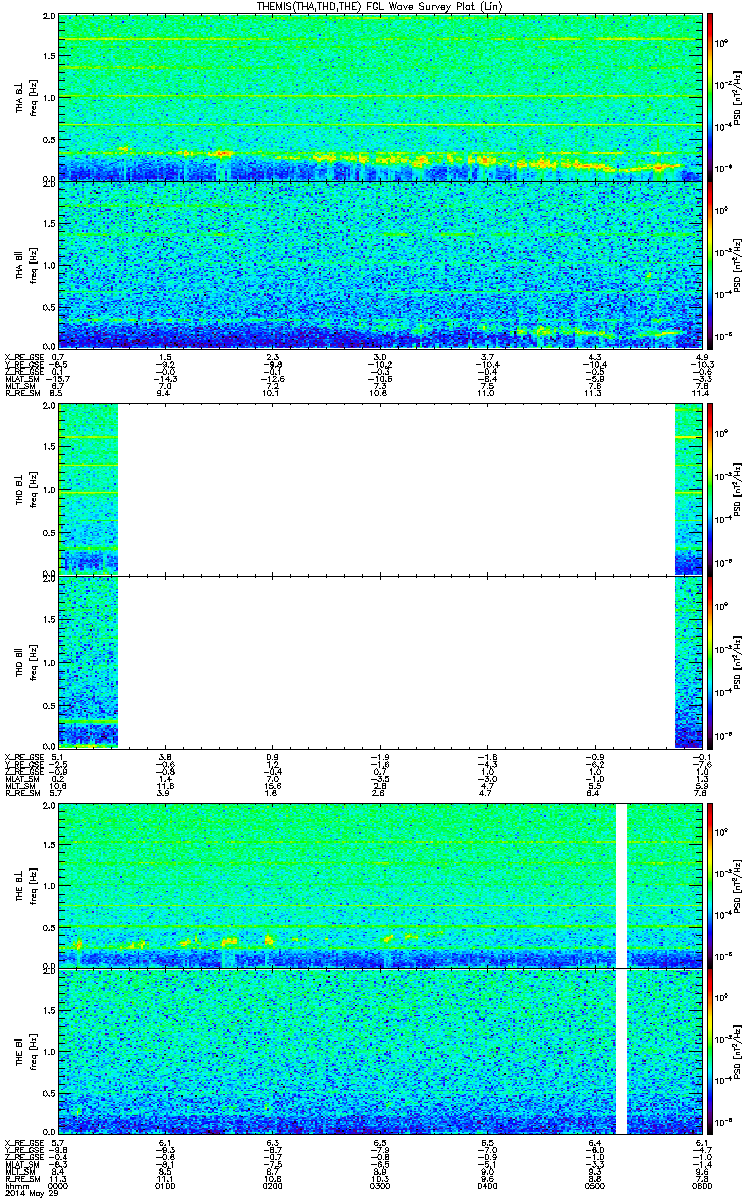
Task: Click the THA B⊥ PSD color bar
Action: 710,98
